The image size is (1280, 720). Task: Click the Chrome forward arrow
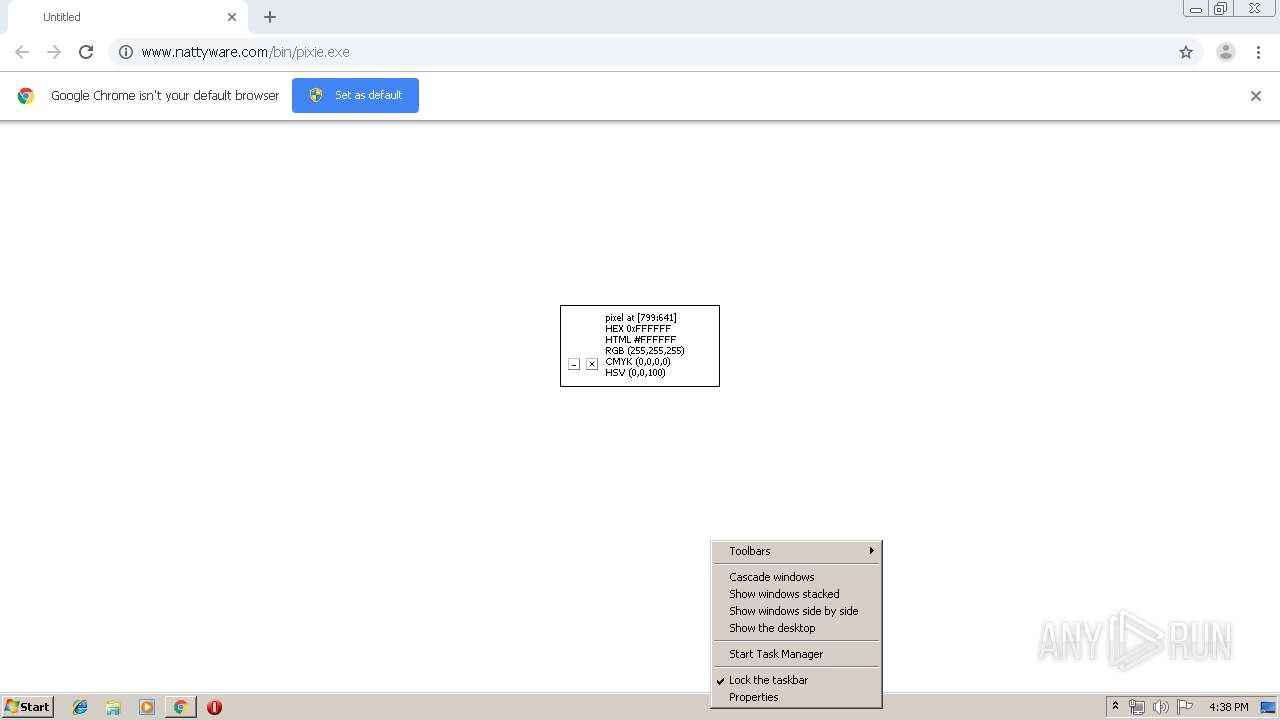[54, 52]
